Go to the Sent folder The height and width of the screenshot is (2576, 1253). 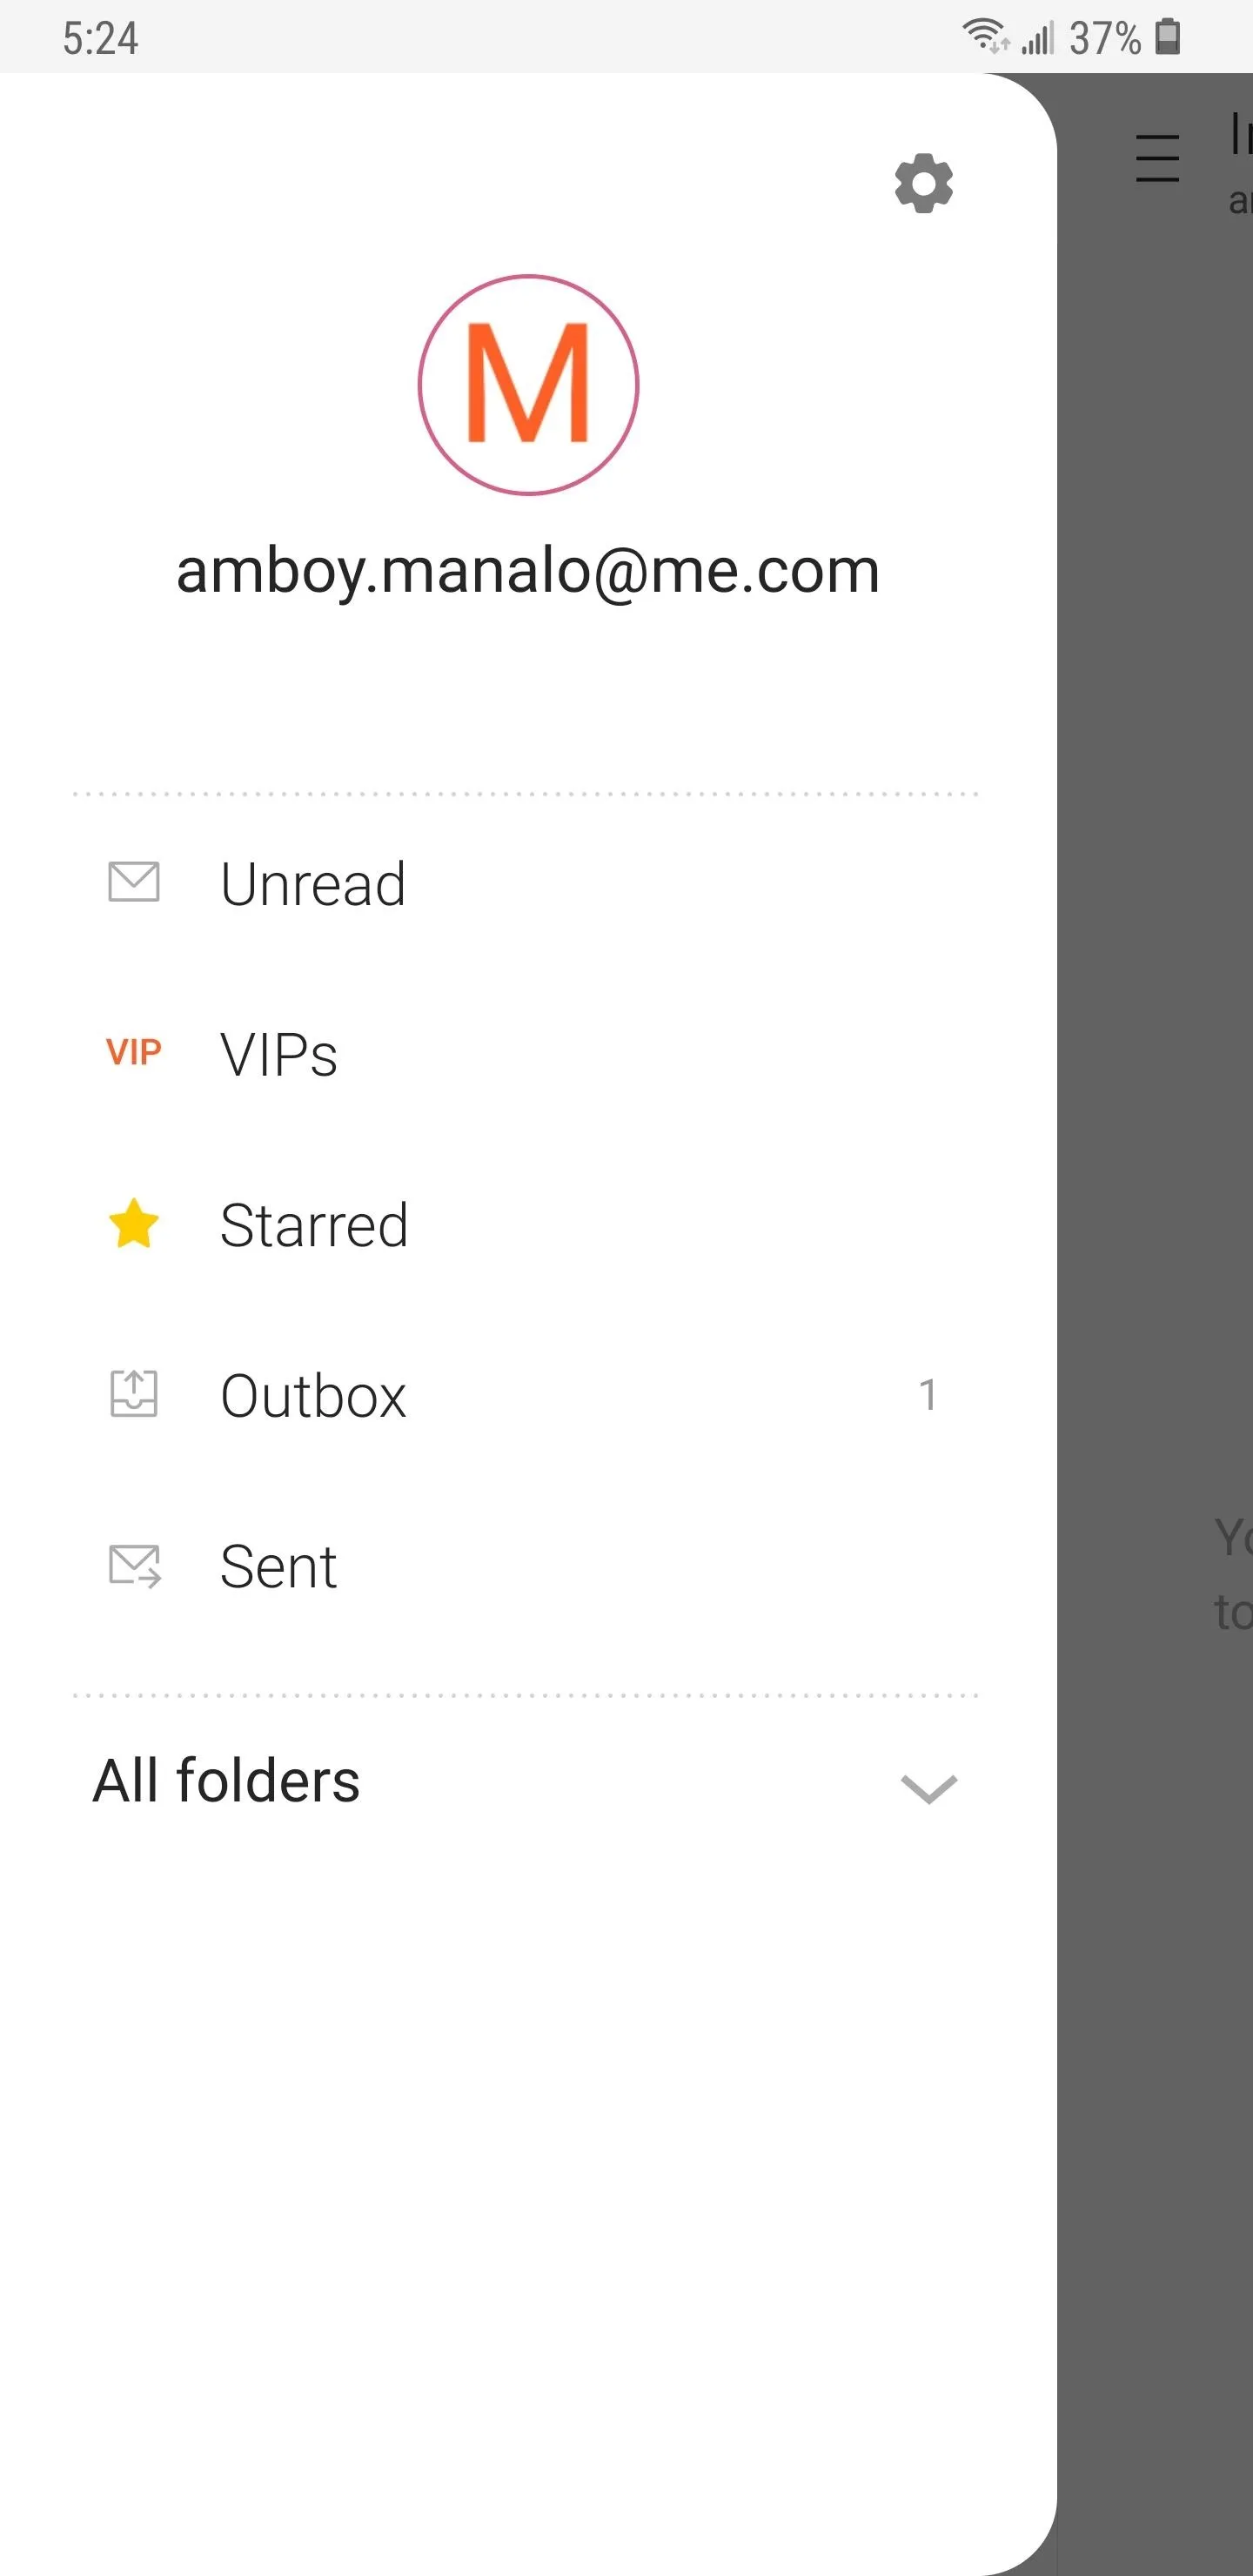[x=528, y=1566]
